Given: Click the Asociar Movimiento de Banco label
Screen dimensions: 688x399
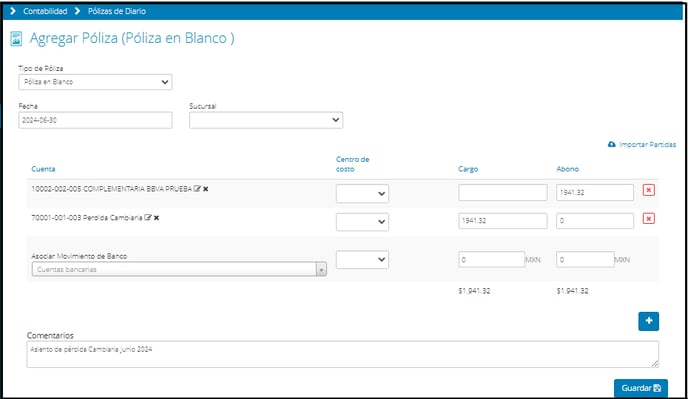Looking at the screenshot, I should tap(79, 256).
